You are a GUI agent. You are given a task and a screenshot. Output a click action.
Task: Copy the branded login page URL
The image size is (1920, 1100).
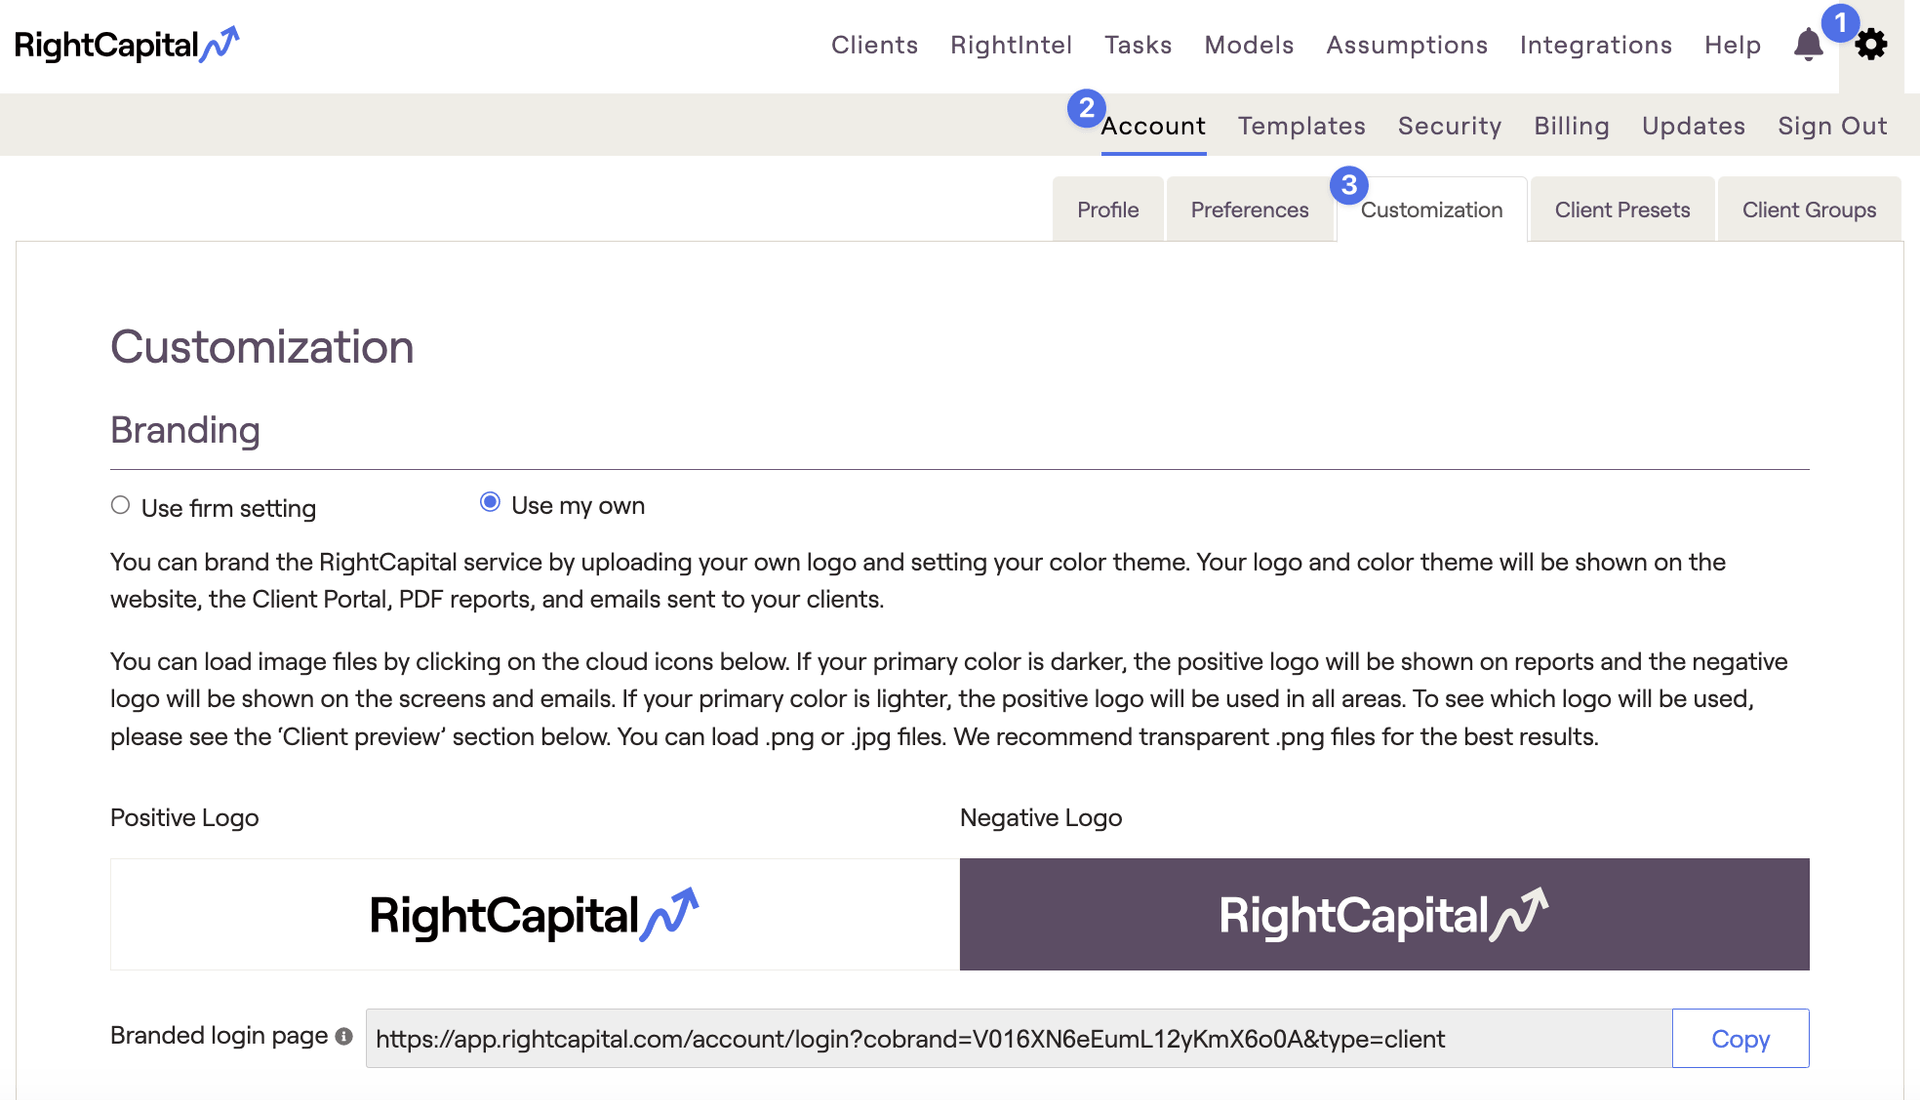1740,1038
